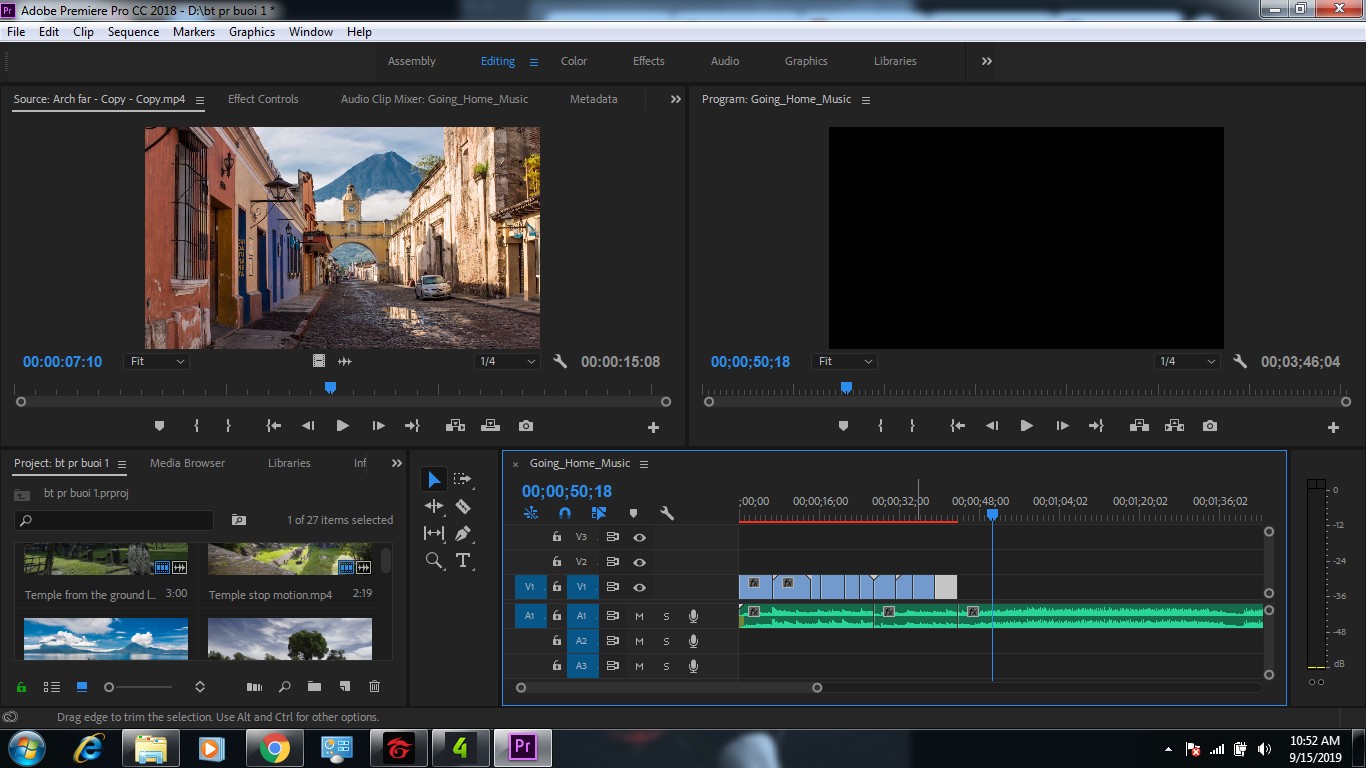Click the Program monitor playhead scrubber

coord(846,387)
